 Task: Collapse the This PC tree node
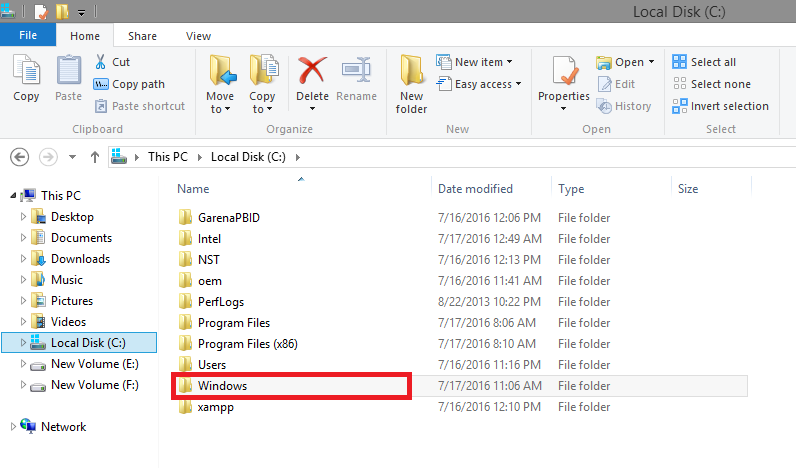coord(13,196)
